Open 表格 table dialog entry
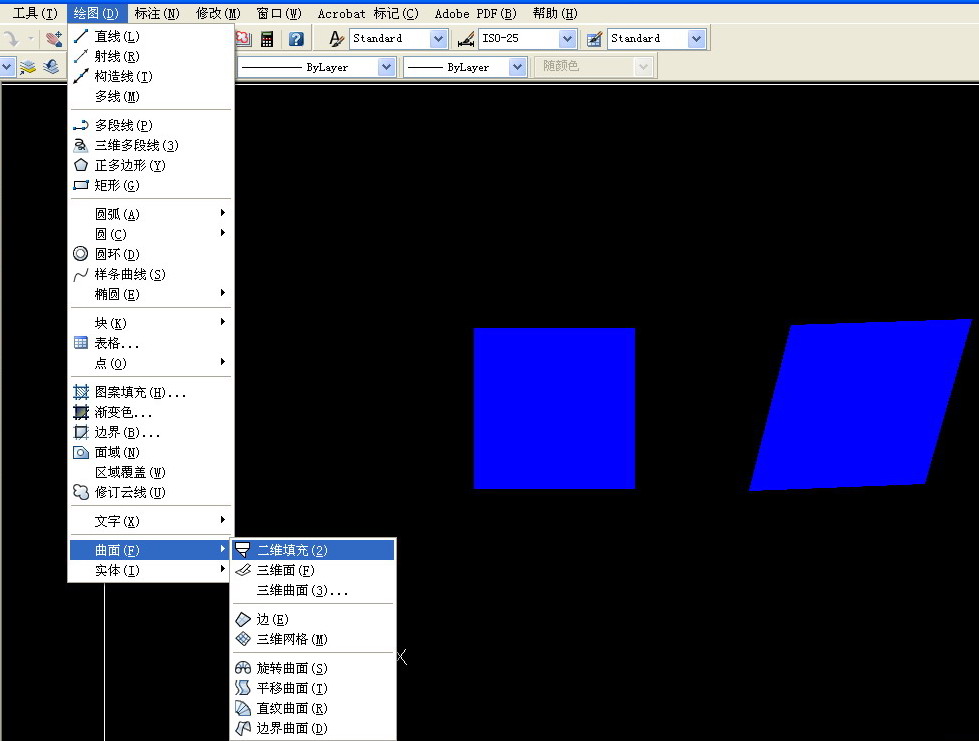 click(x=150, y=343)
